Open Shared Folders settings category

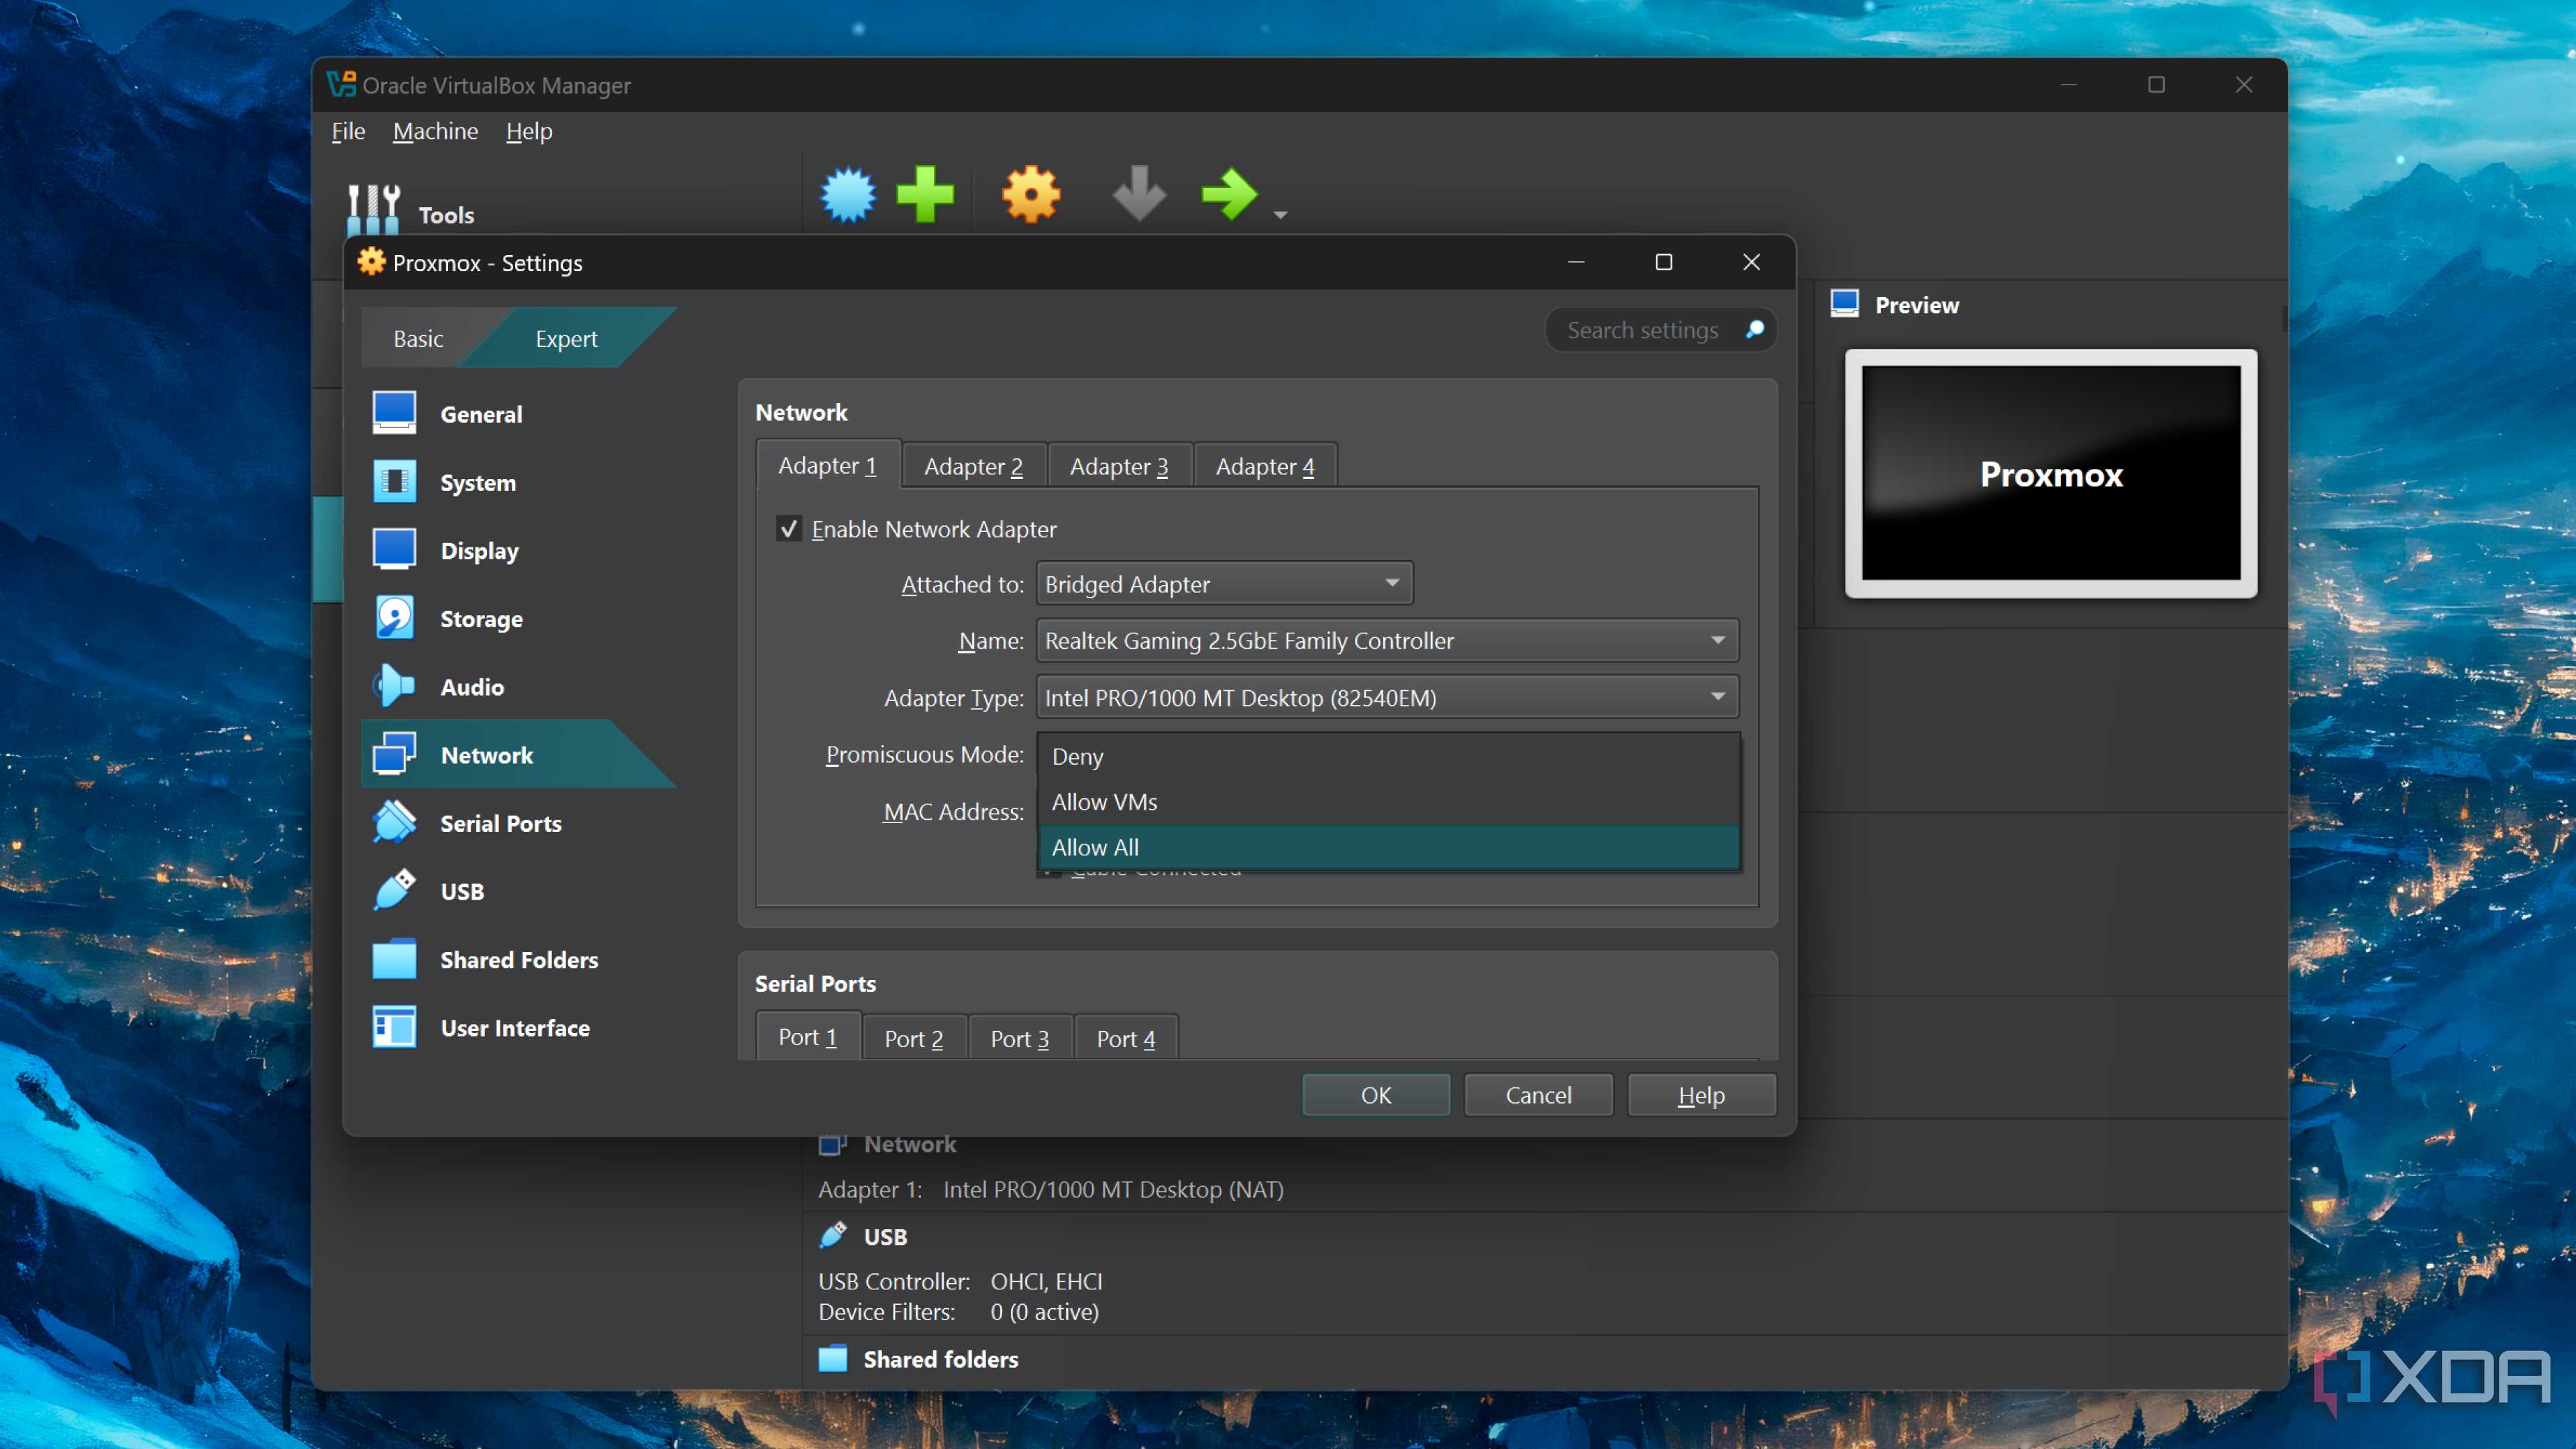point(518,959)
